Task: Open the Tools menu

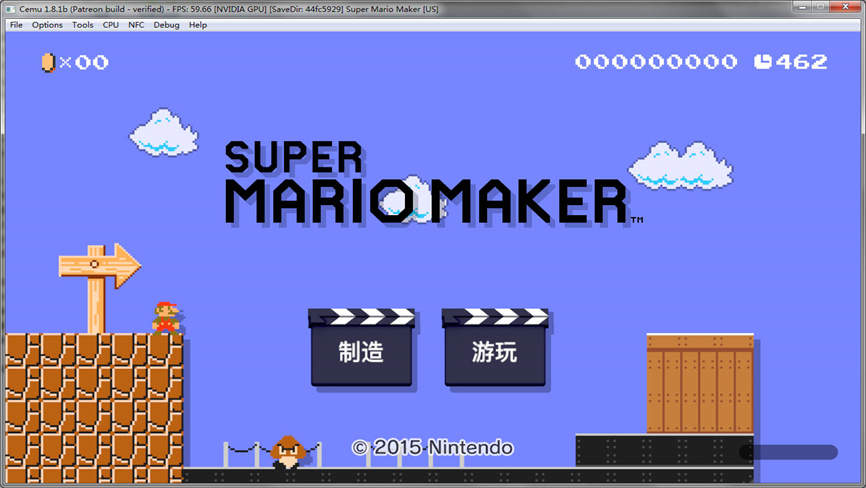Action: [82, 25]
